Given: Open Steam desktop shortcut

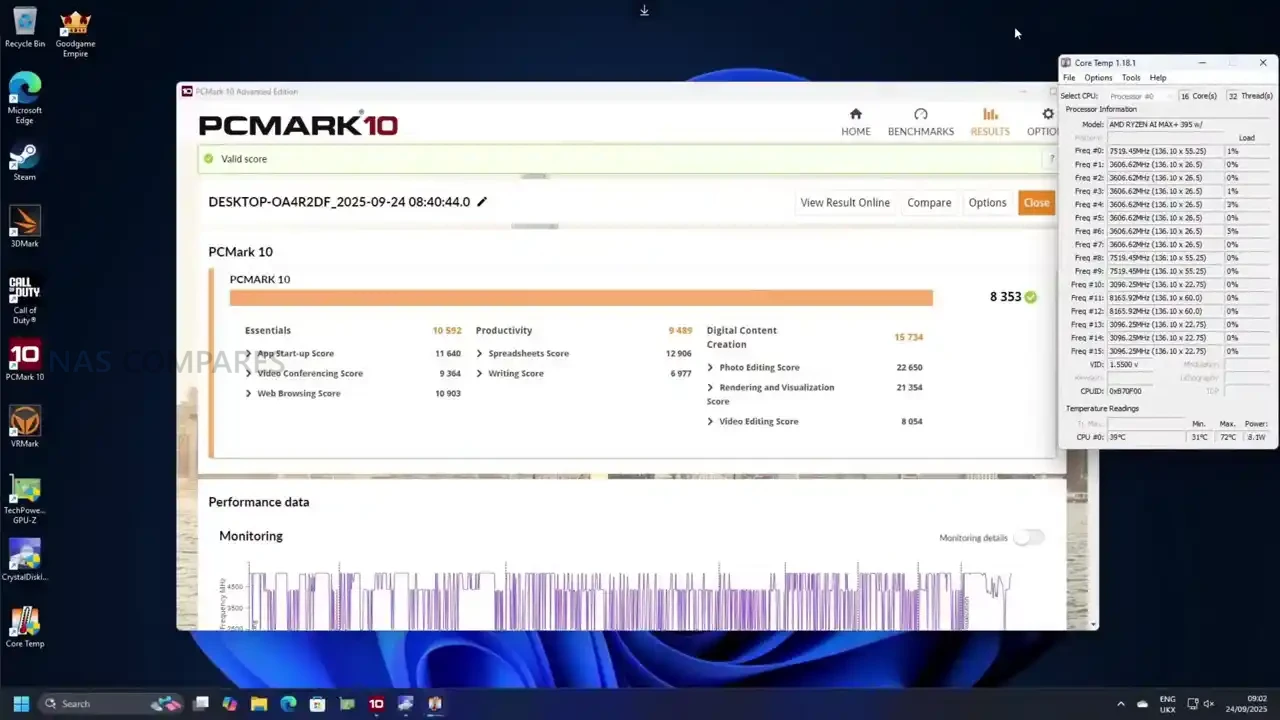Looking at the screenshot, I should pos(24,158).
